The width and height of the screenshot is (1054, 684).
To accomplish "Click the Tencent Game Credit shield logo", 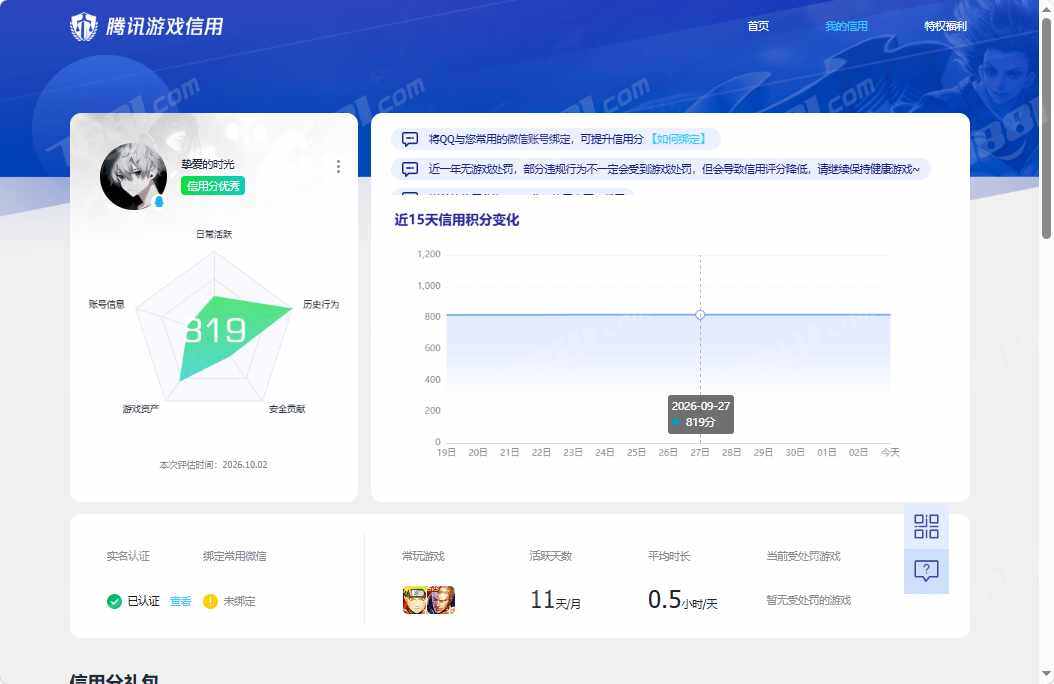I will point(83,27).
